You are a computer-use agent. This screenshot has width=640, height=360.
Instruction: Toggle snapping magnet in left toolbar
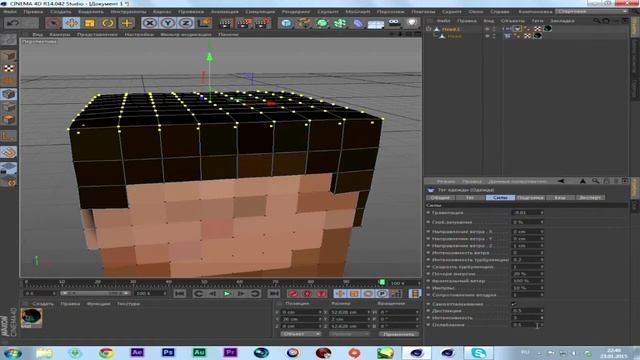click(9, 152)
